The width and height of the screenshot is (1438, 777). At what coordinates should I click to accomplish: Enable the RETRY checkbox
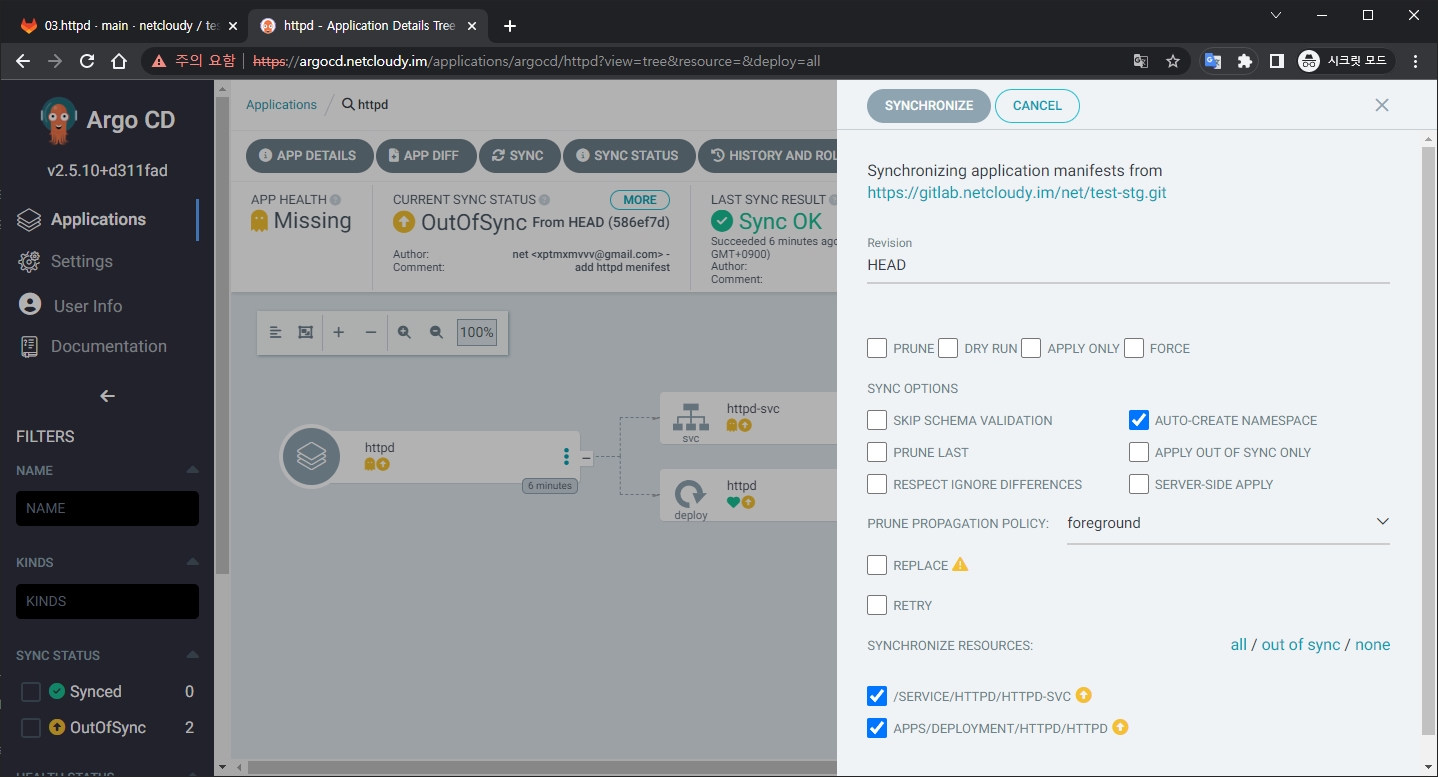click(x=877, y=605)
